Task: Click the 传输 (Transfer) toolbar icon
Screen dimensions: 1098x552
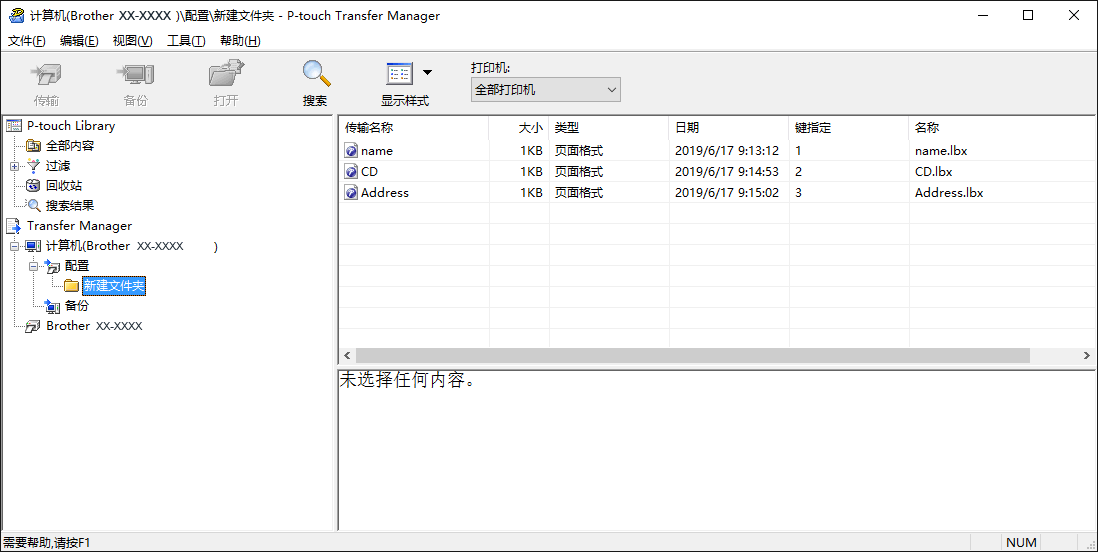Action: pos(46,74)
